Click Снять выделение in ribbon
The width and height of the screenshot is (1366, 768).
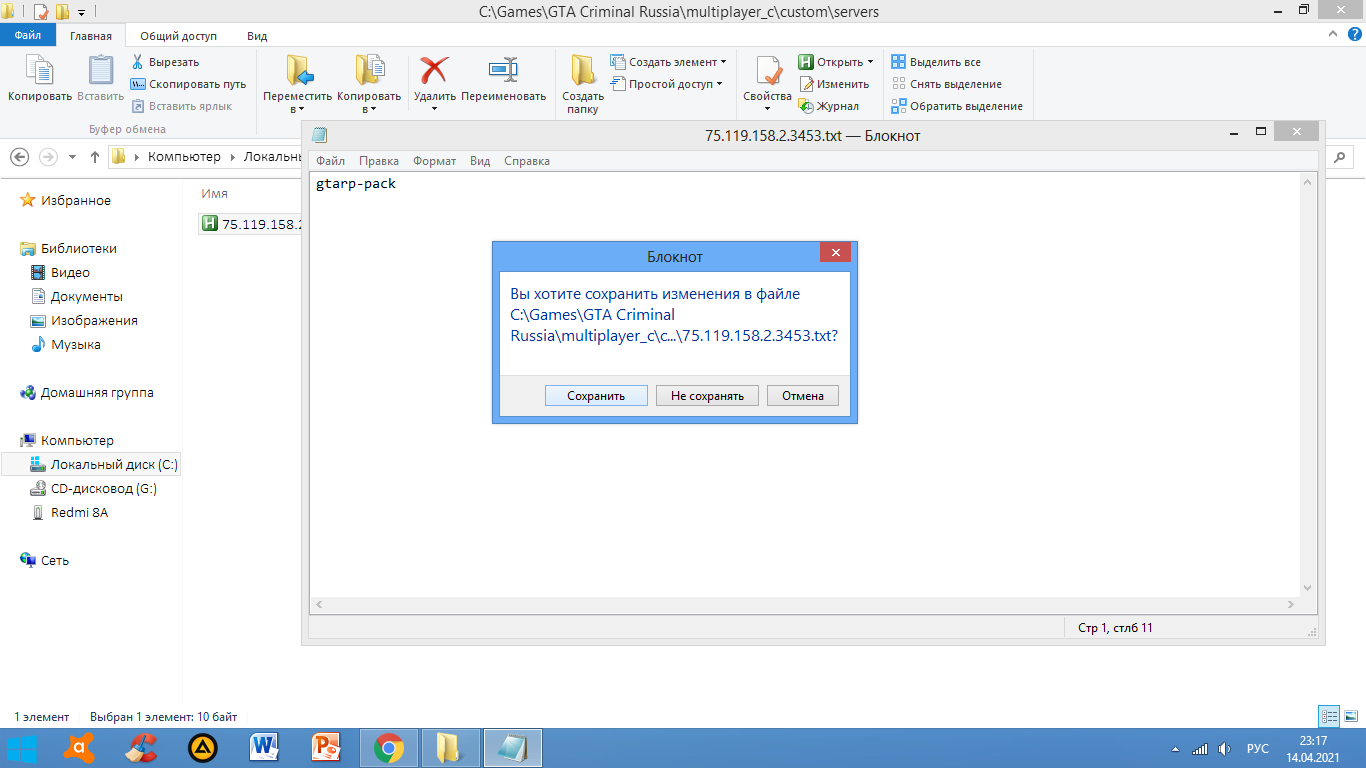[x=946, y=84]
